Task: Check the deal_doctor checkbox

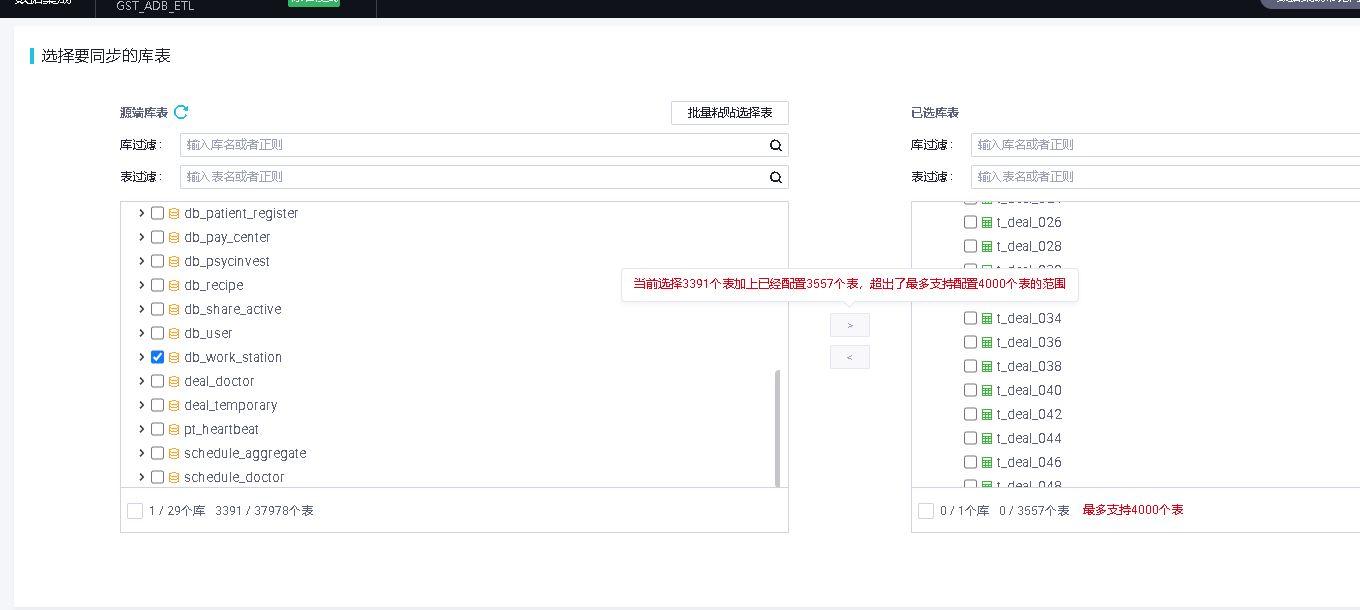Action: tap(157, 381)
